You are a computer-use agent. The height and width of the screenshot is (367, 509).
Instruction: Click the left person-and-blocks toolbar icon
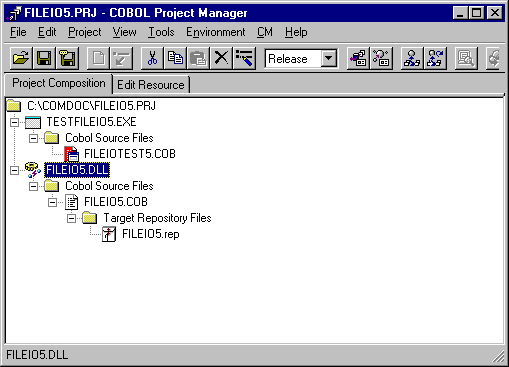[412, 58]
